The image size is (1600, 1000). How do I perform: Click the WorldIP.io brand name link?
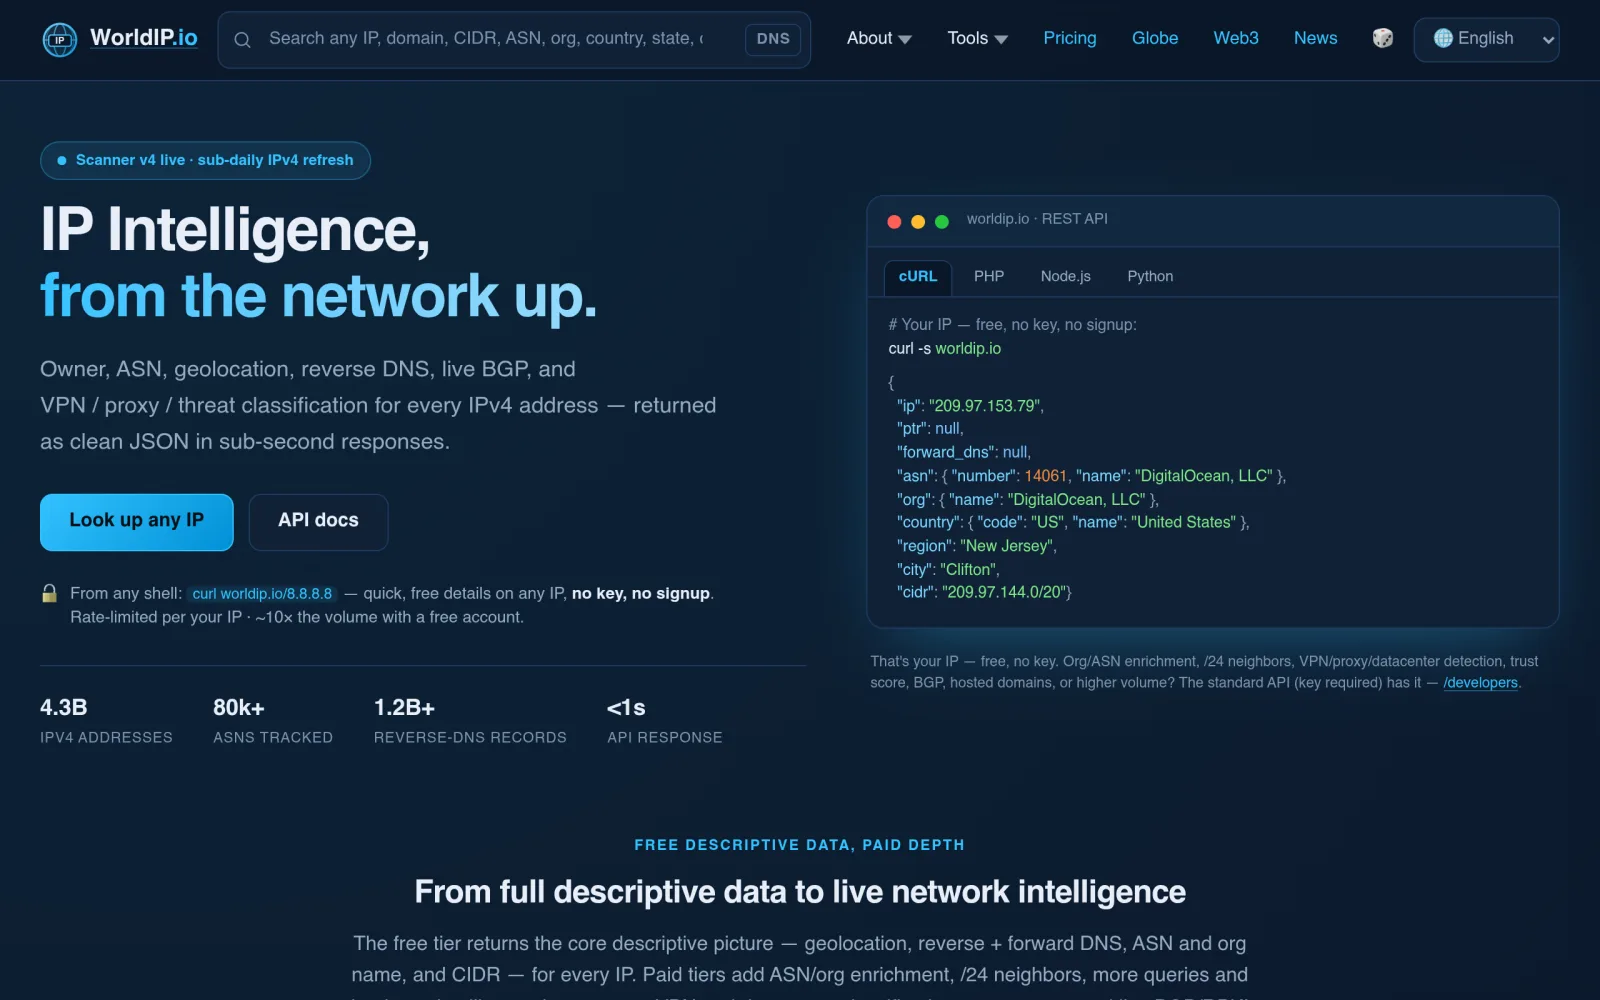[x=144, y=38]
